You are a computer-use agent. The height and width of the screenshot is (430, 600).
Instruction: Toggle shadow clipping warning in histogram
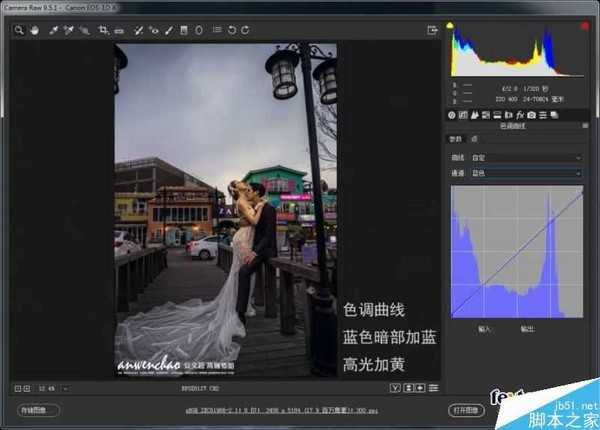450,25
